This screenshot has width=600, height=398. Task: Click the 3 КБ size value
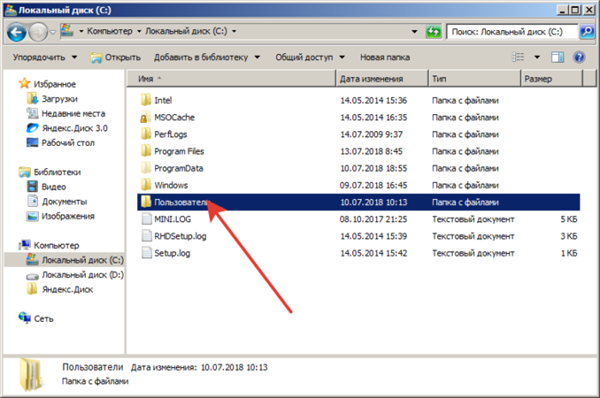coord(569,236)
